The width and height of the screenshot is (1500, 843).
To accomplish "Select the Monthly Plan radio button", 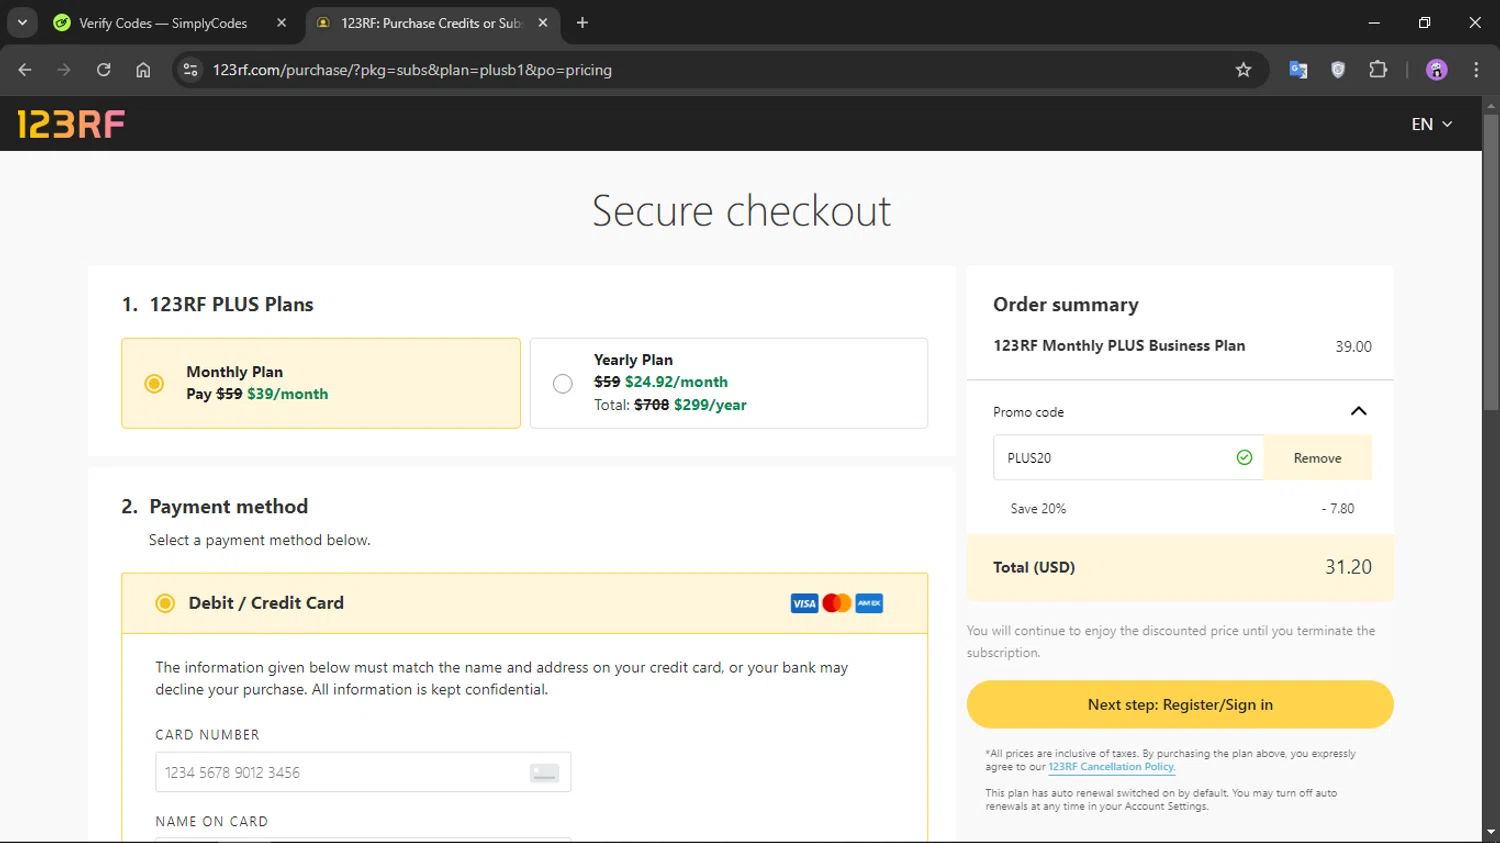I will (x=154, y=383).
